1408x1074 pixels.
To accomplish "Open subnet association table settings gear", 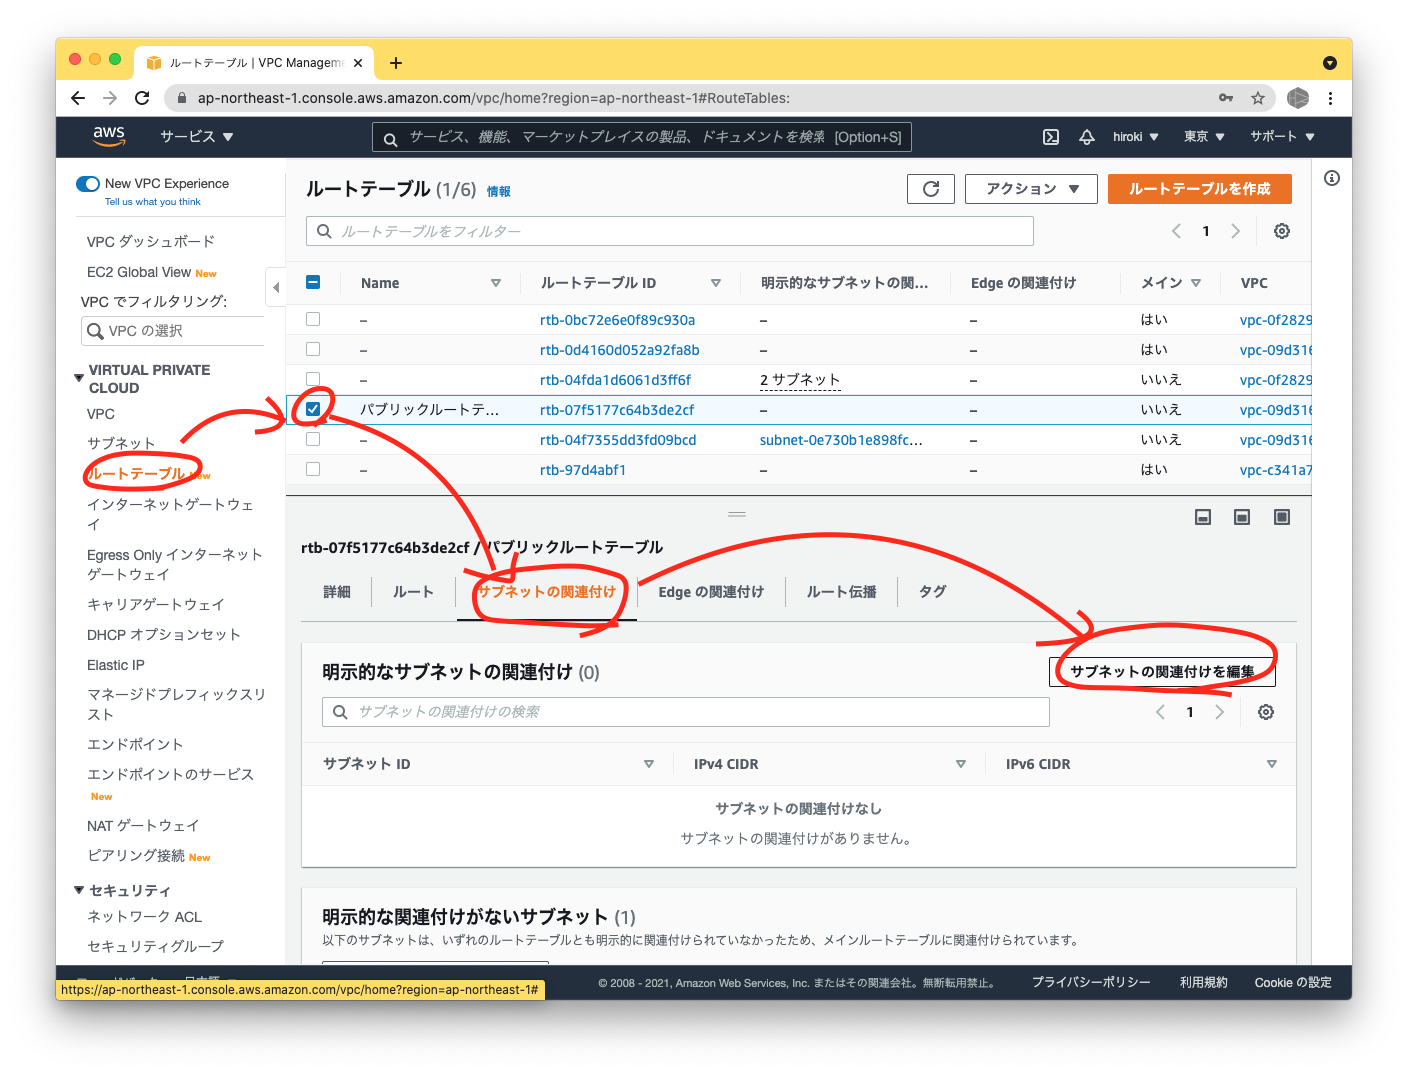I will 1265,711.
